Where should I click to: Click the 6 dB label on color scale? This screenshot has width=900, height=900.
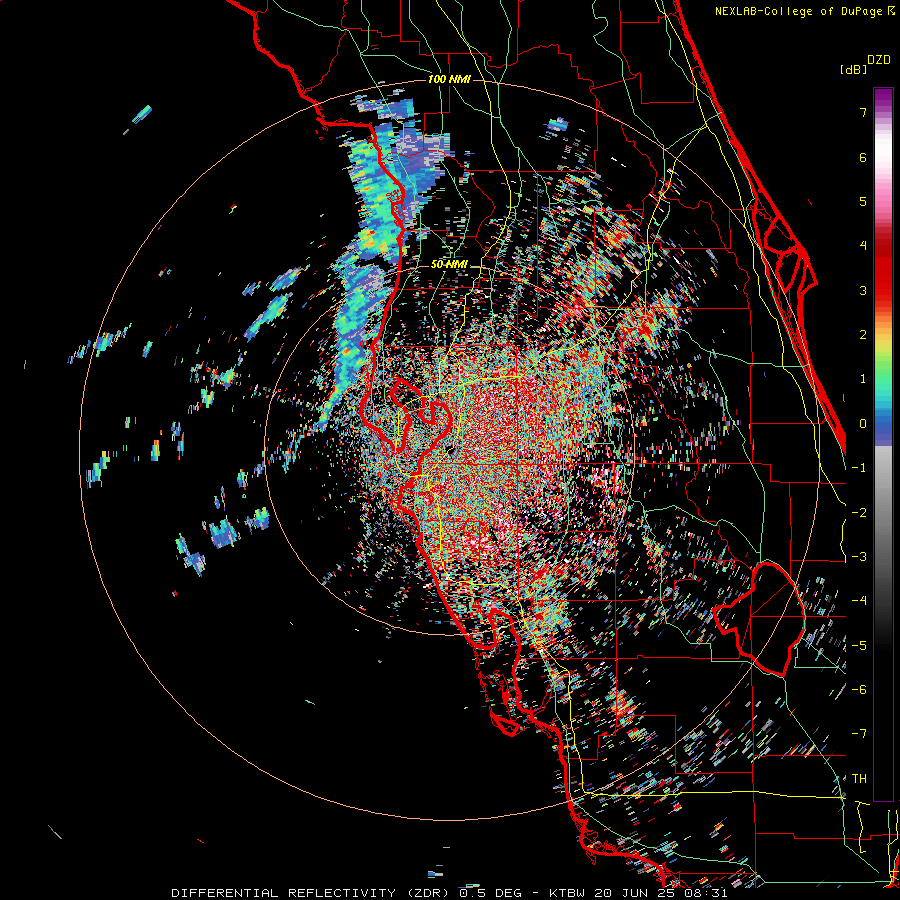pyautogui.click(x=863, y=157)
